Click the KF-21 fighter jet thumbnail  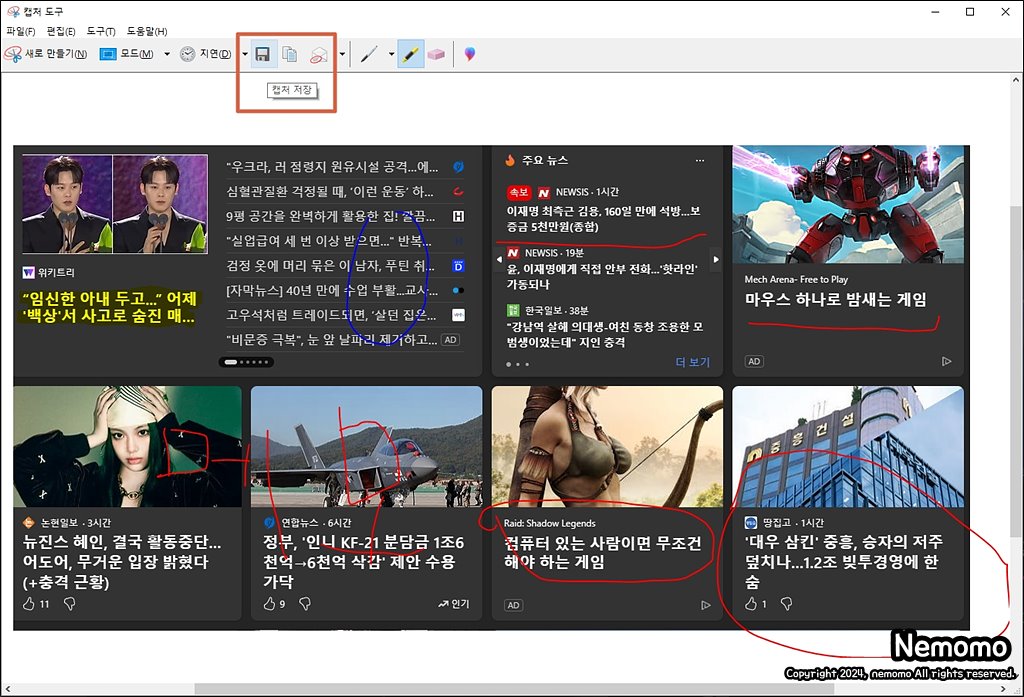click(x=366, y=446)
